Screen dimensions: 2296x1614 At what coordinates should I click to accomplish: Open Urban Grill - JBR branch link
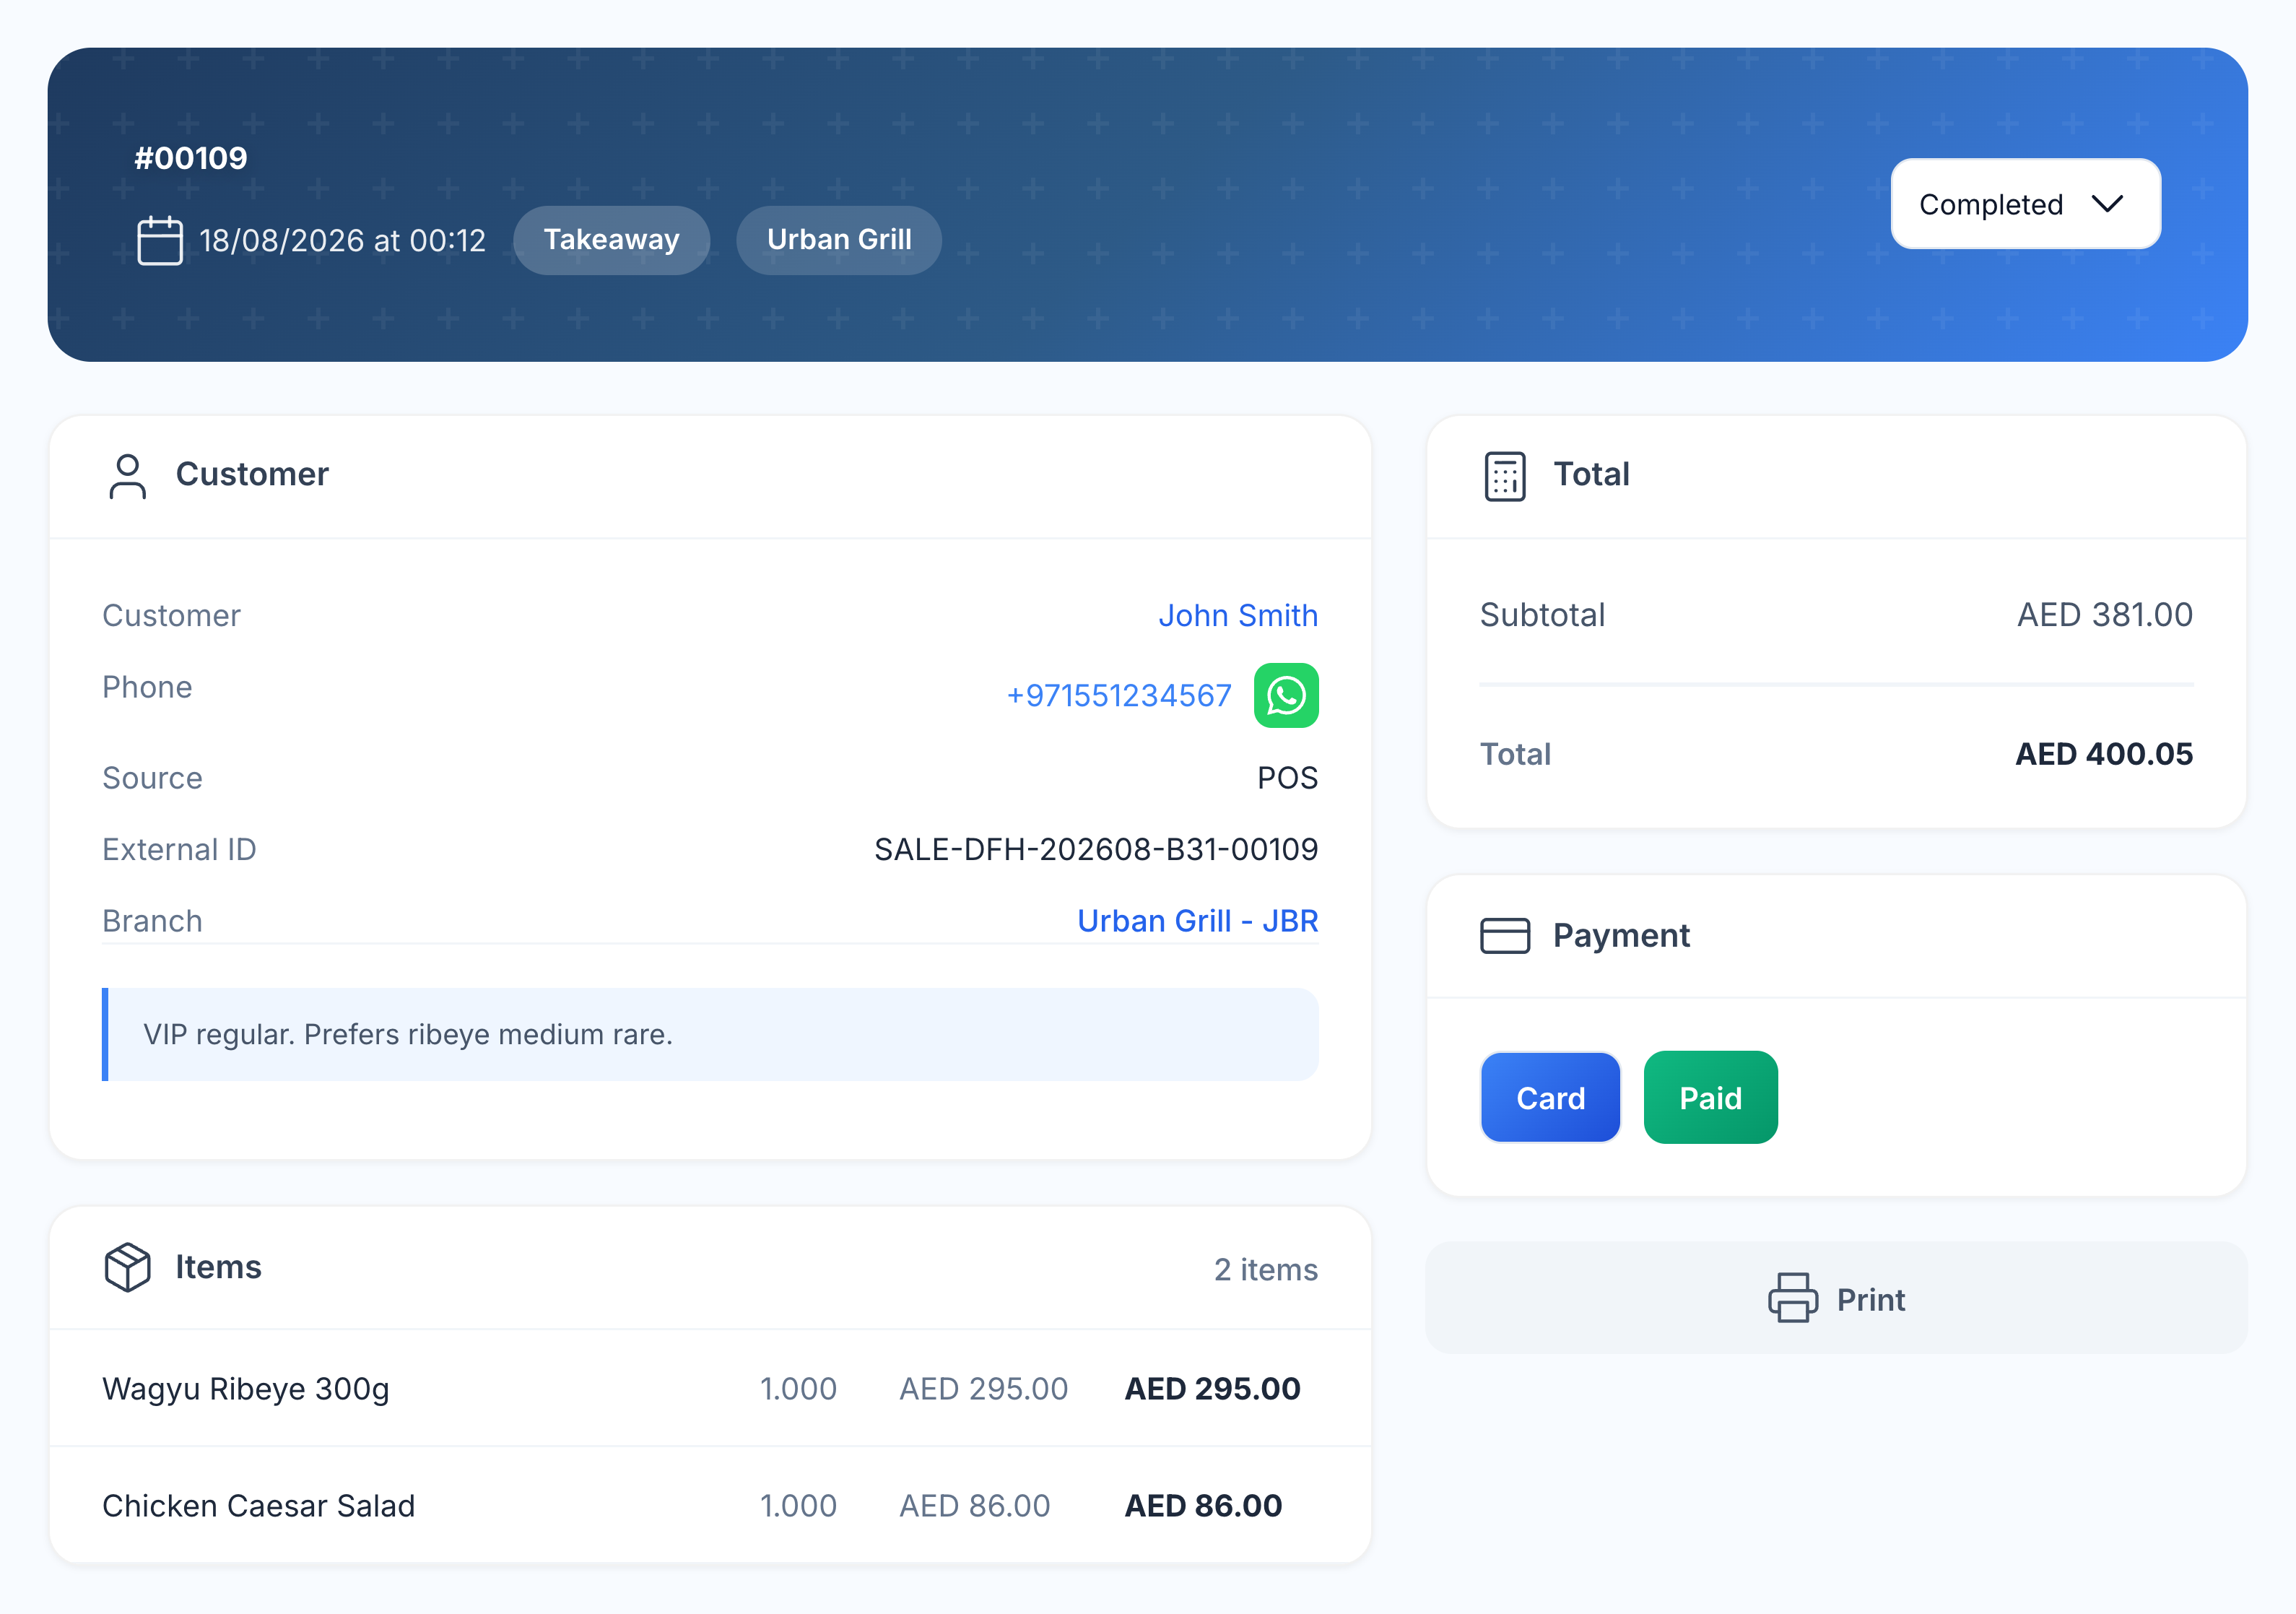[1198, 920]
